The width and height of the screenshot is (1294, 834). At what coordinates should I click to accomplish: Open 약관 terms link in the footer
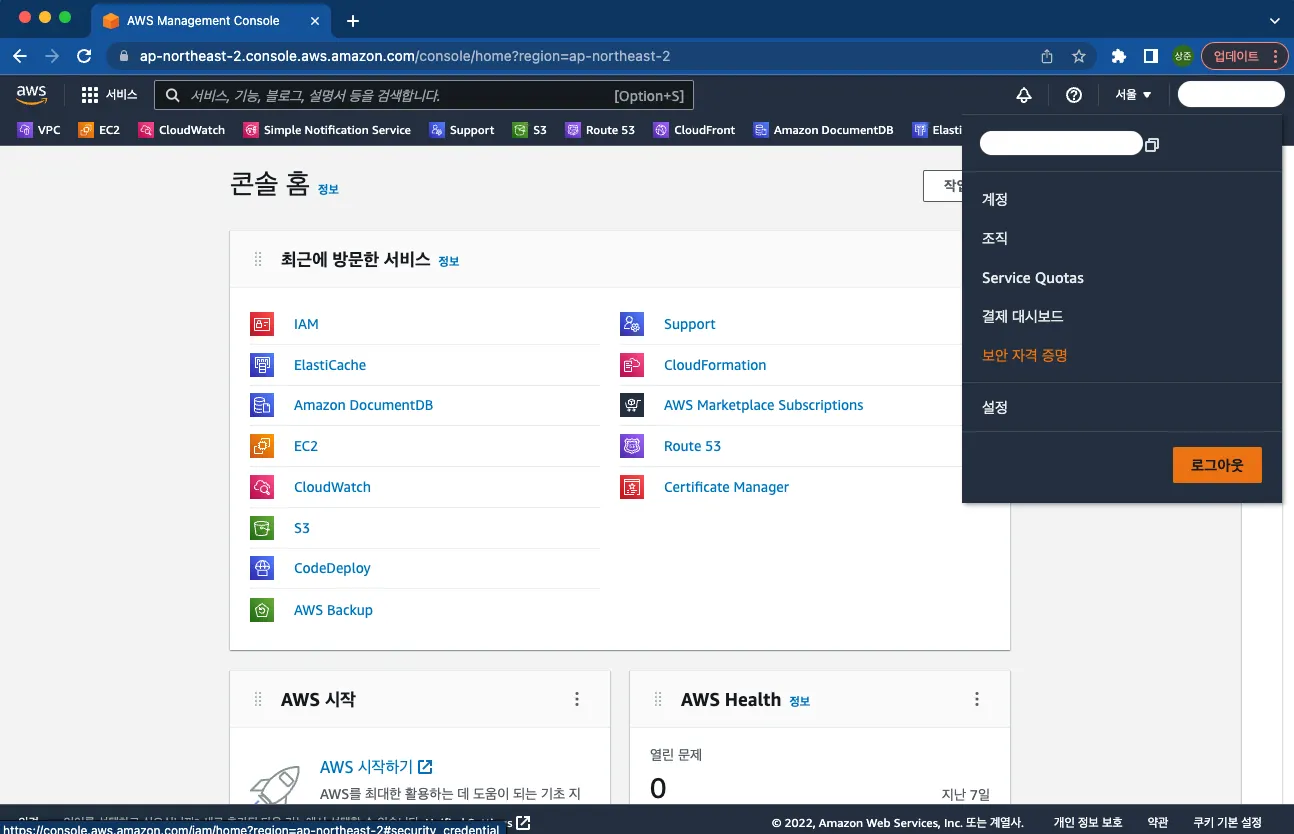coord(1157,822)
